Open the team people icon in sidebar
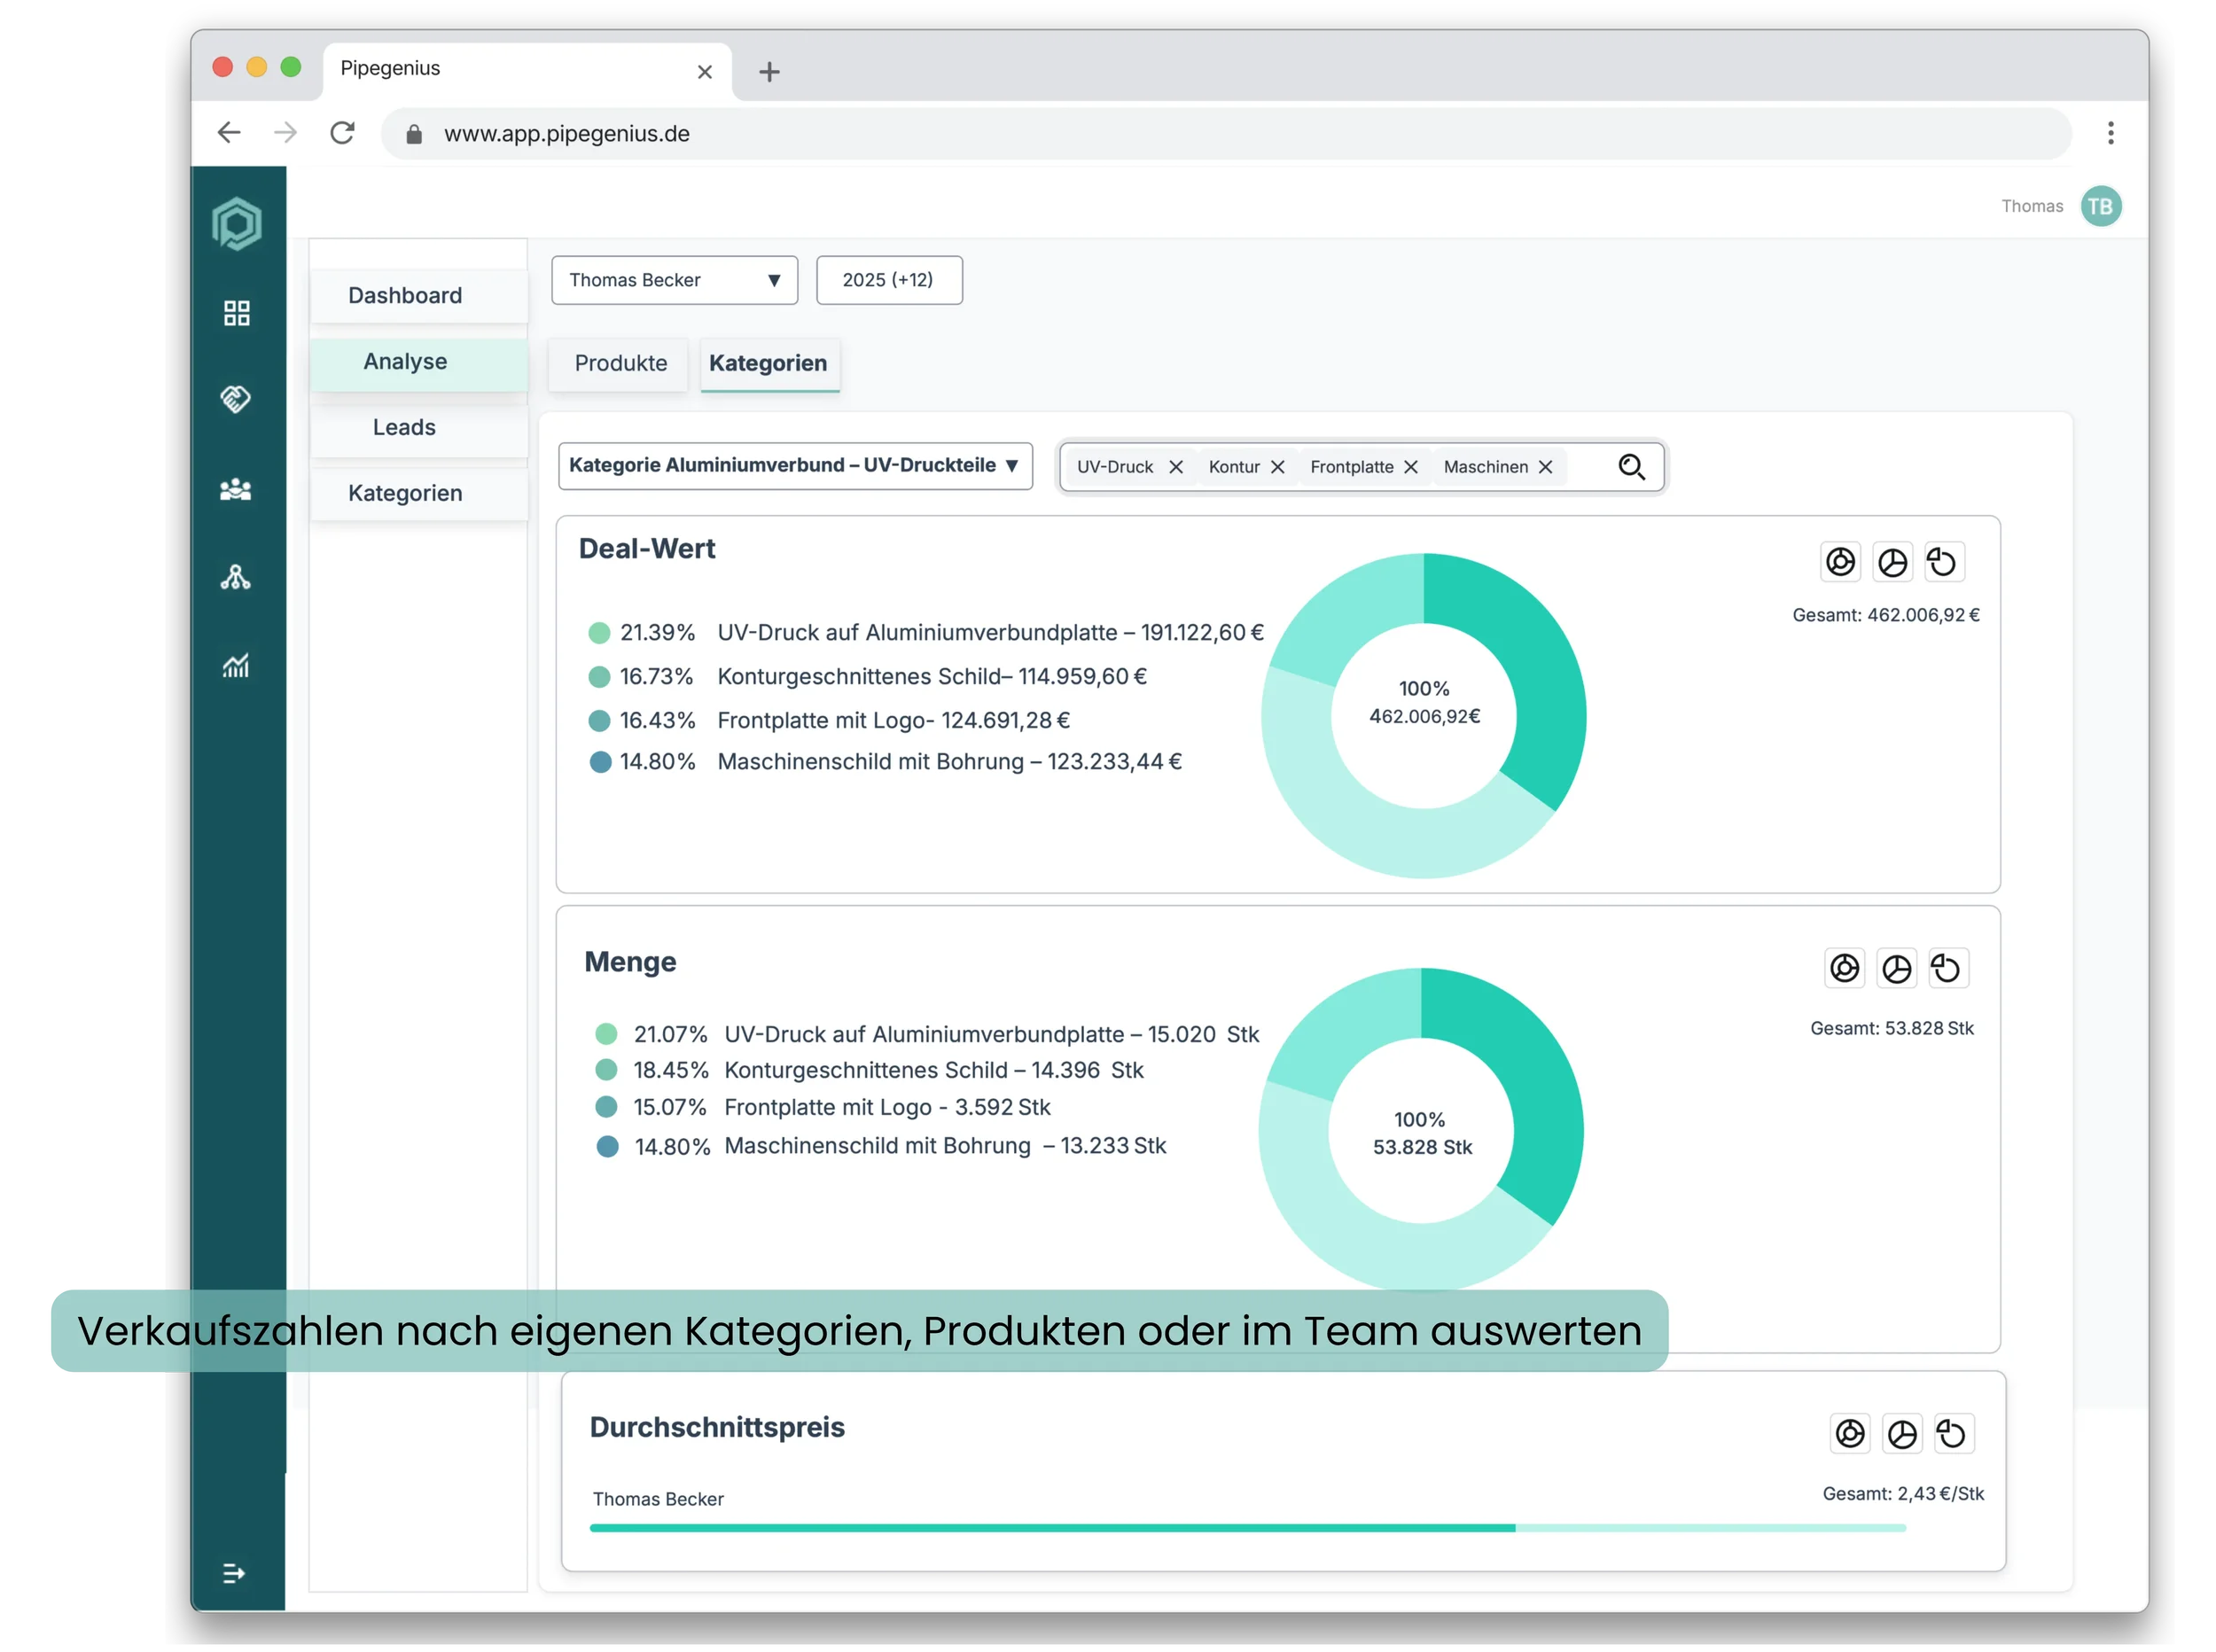Viewport: 2216px width, 1652px height. [x=236, y=489]
